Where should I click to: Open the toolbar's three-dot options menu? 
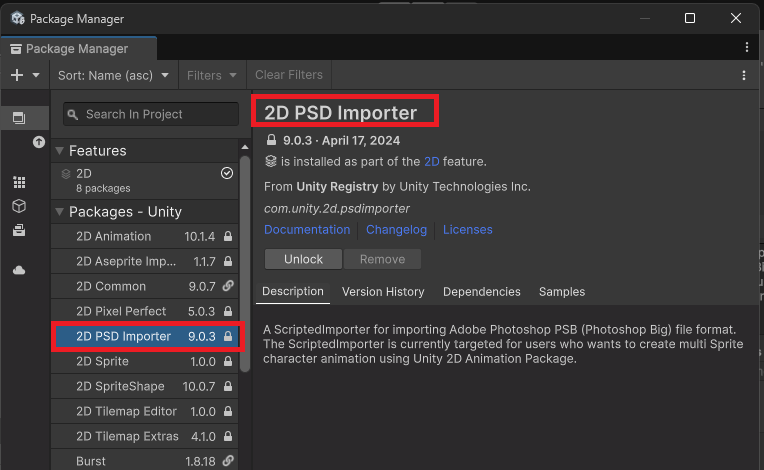pos(744,75)
